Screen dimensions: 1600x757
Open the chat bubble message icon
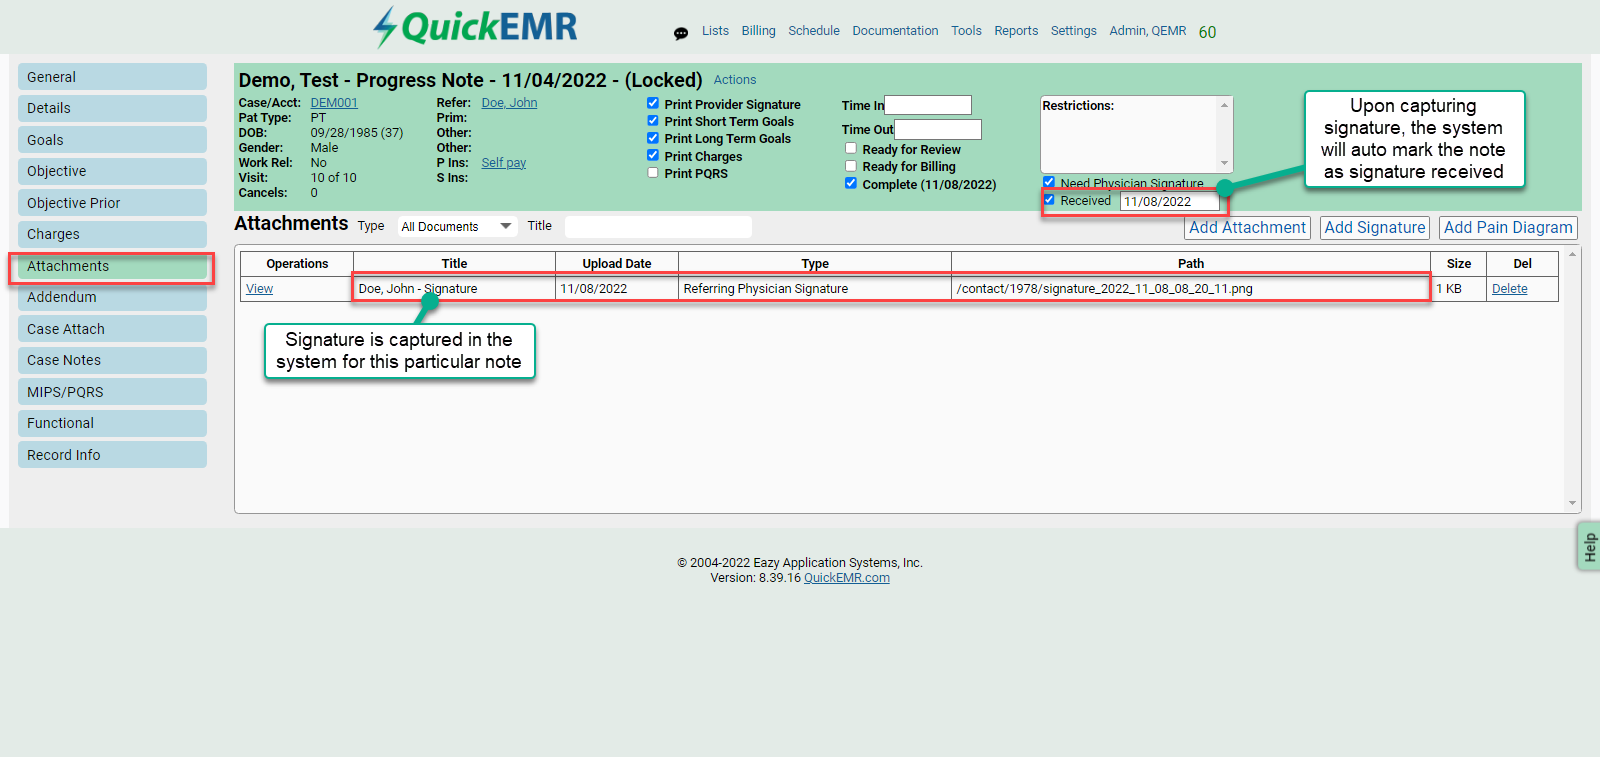click(x=681, y=33)
